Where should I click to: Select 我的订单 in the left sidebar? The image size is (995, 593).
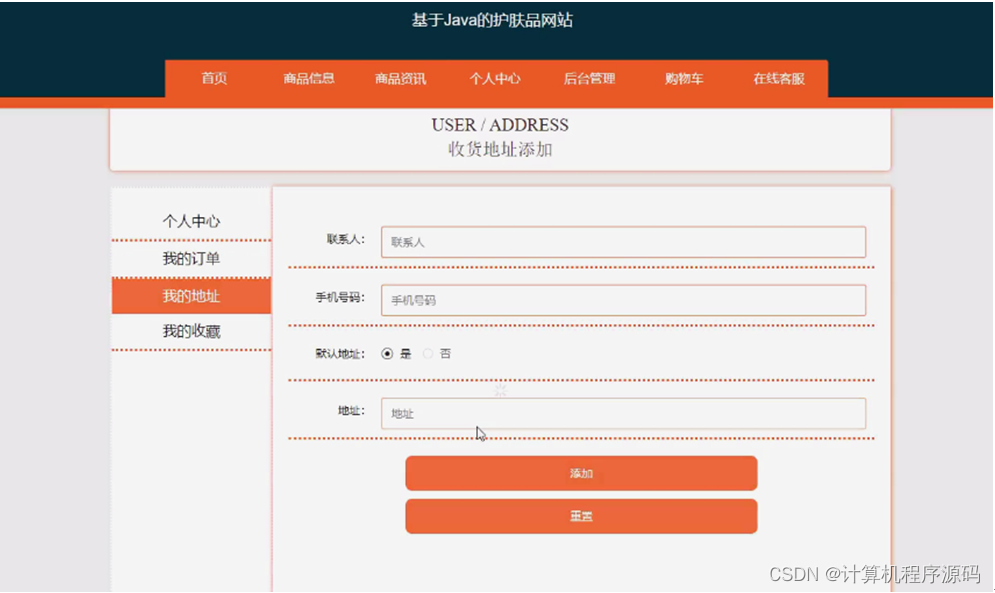[190, 258]
